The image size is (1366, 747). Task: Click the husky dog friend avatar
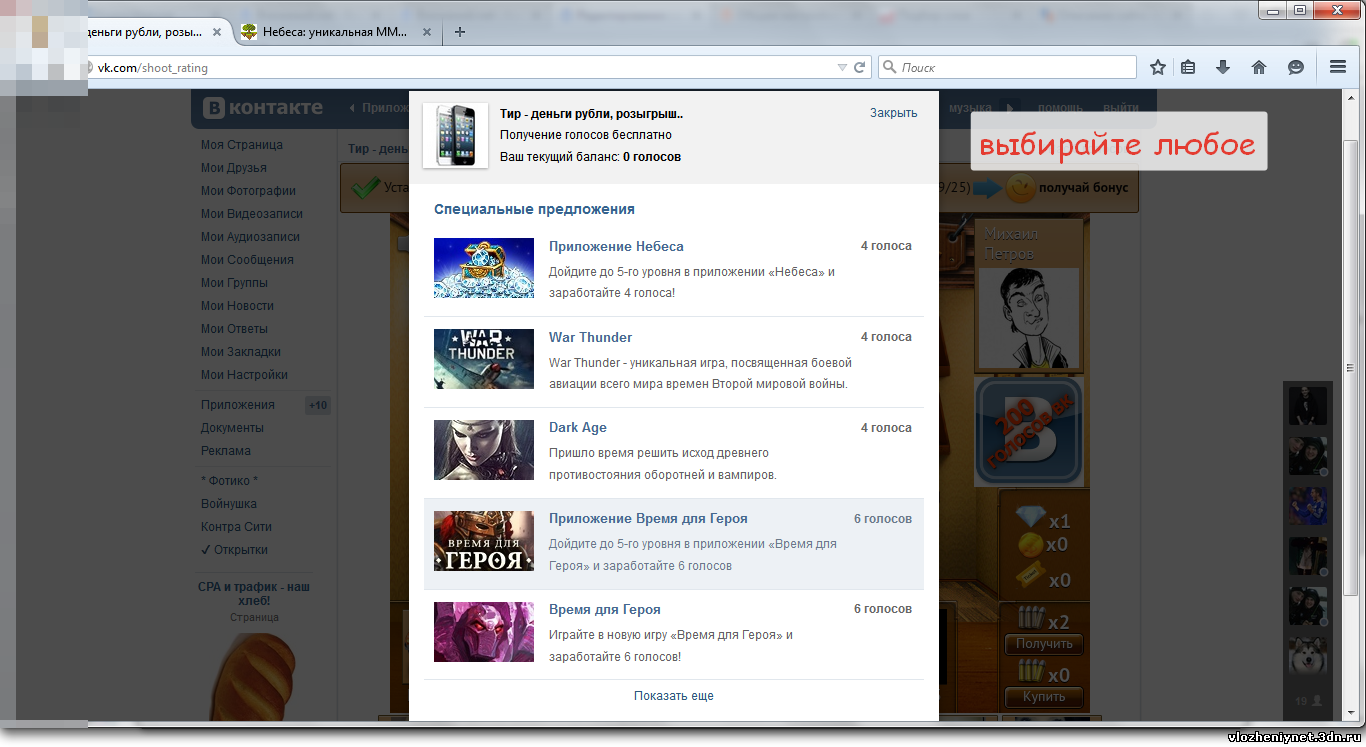pyautogui.click(x=1307, y=656)
